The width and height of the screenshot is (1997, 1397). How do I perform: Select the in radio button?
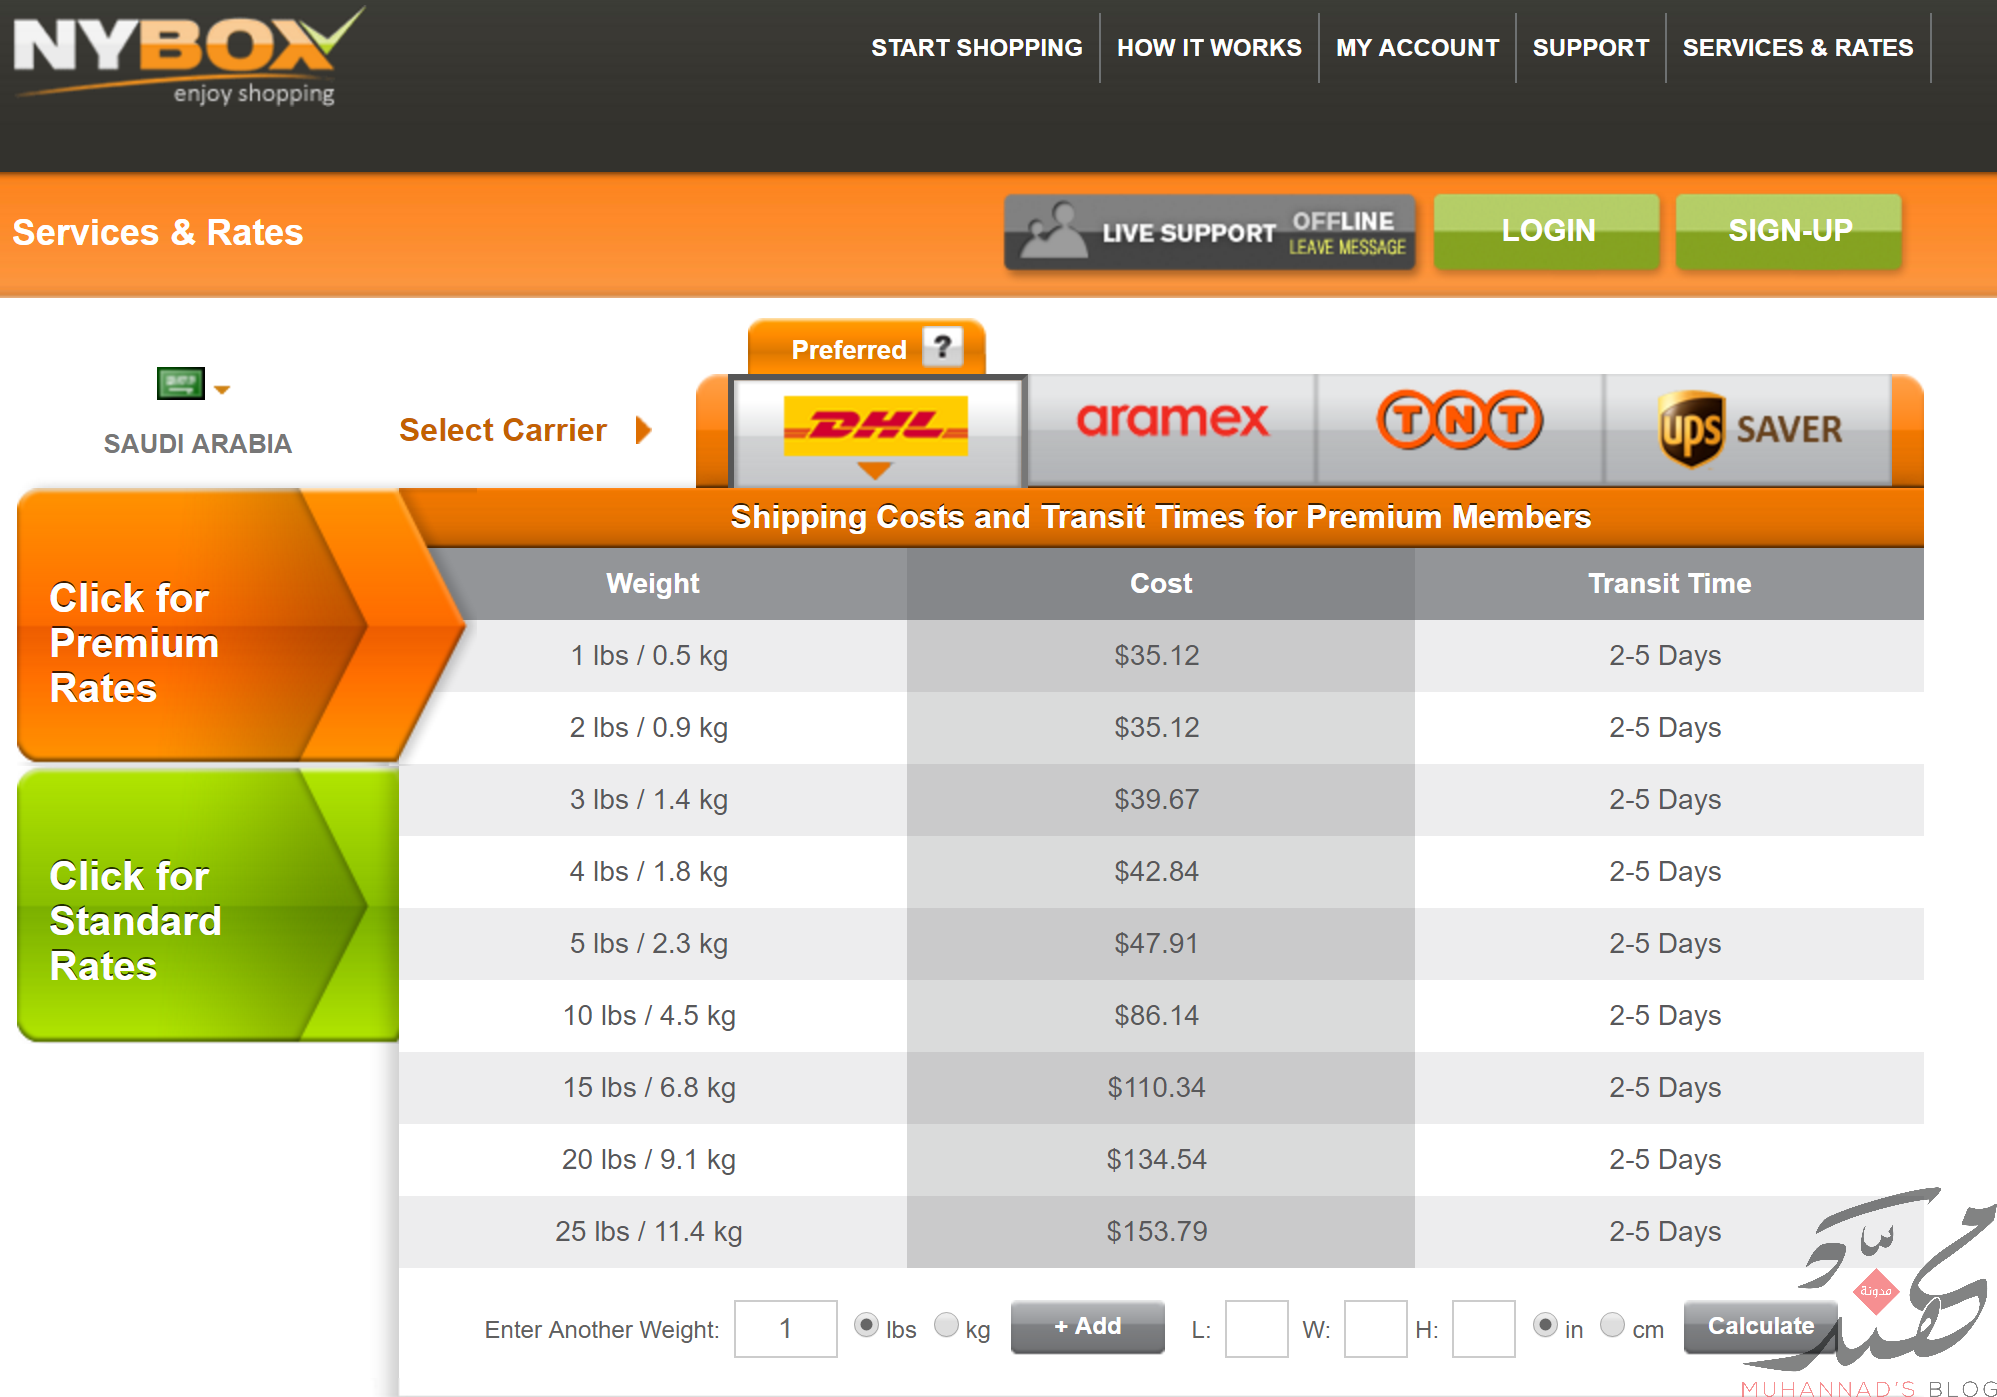1545,1325
